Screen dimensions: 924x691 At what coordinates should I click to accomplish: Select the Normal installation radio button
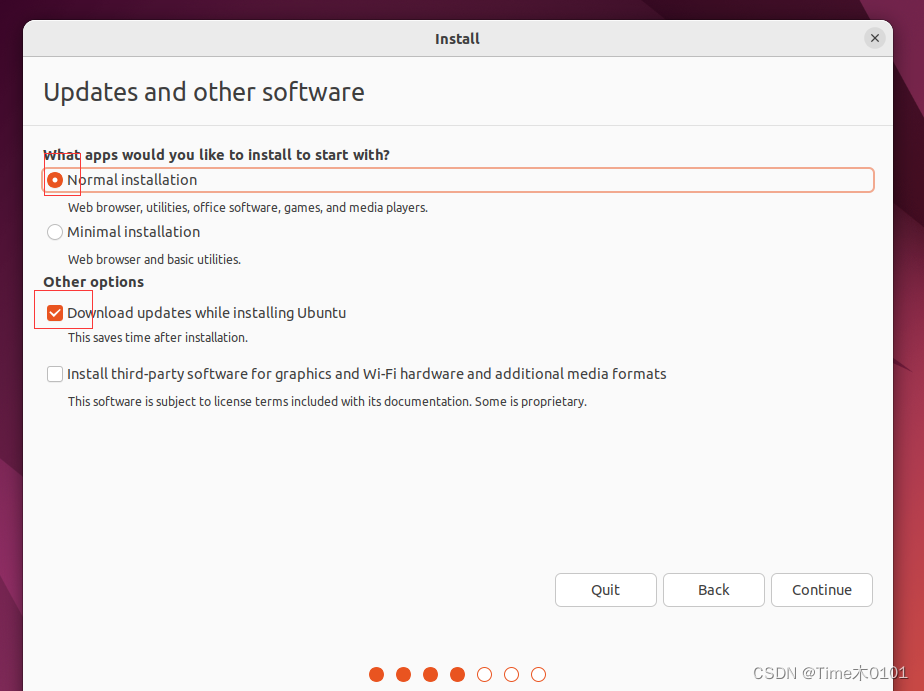(55, 180)
